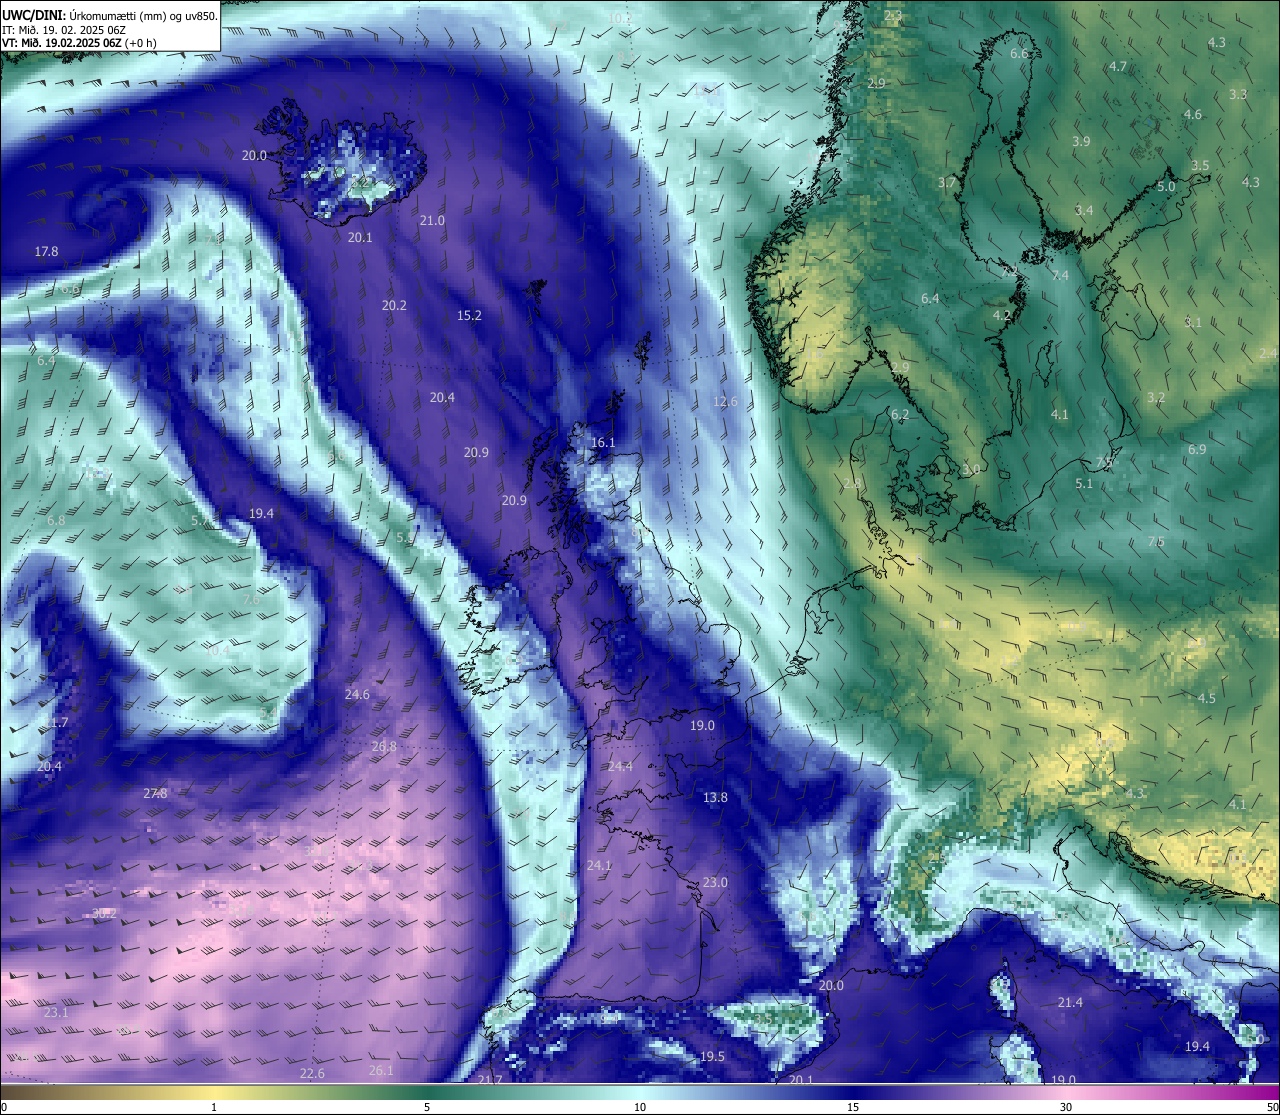The width and height of the screenshot is (1280, 1115).
Task: Click the 3.2 value on the right side
Action: tap(1156, 397)
